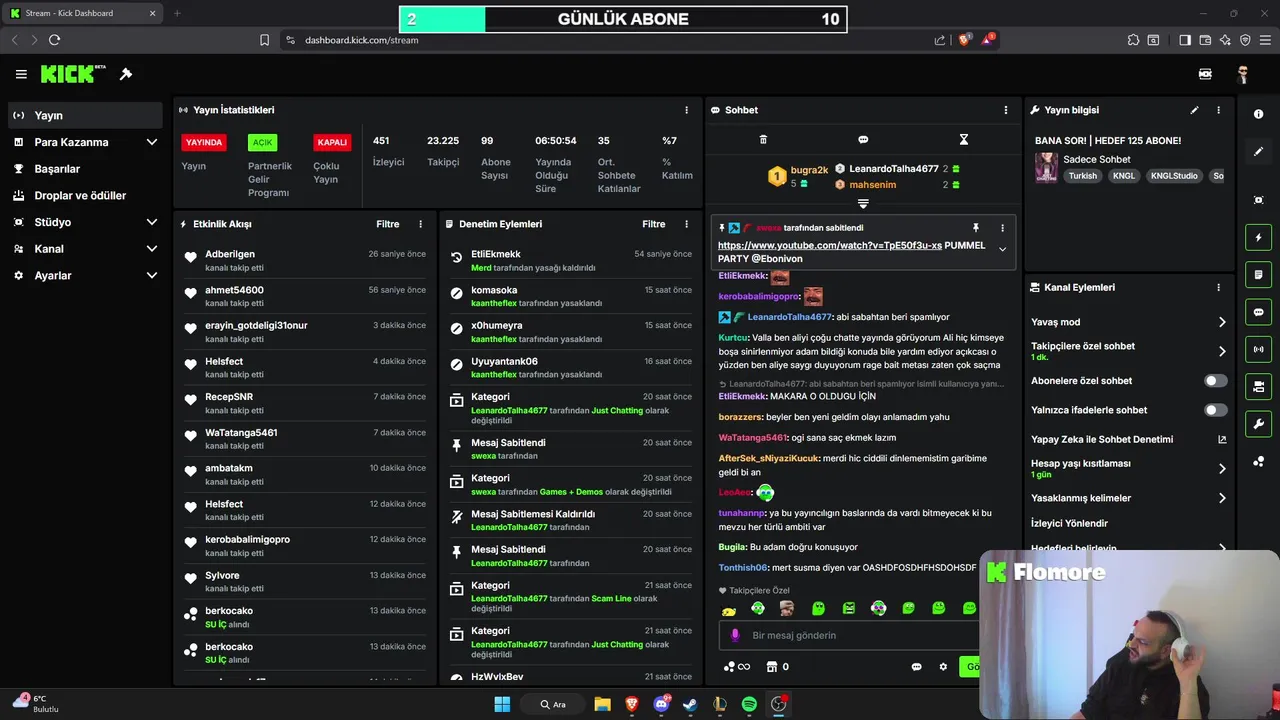1280x720 pixels.
Task: Open the info icon in right sidebar
Action: (1258, 115)
